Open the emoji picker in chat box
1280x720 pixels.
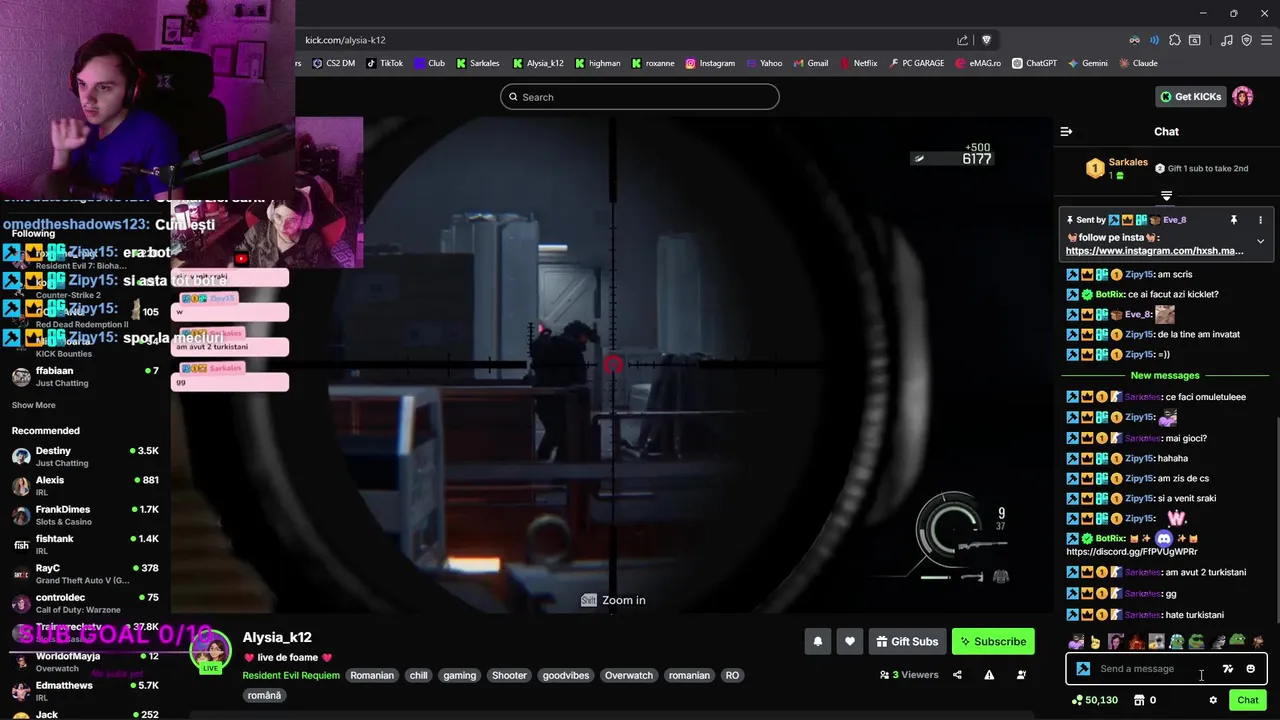pos(1250,669)
